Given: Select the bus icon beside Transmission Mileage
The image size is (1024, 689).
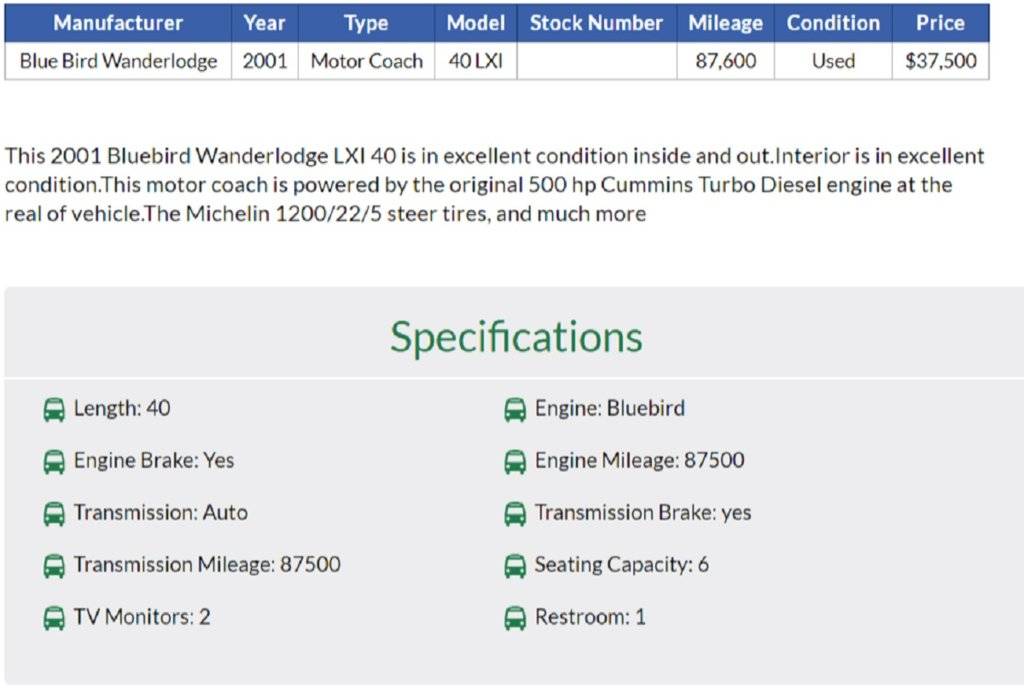Looking at the screenshot, I should pos(53,565).
